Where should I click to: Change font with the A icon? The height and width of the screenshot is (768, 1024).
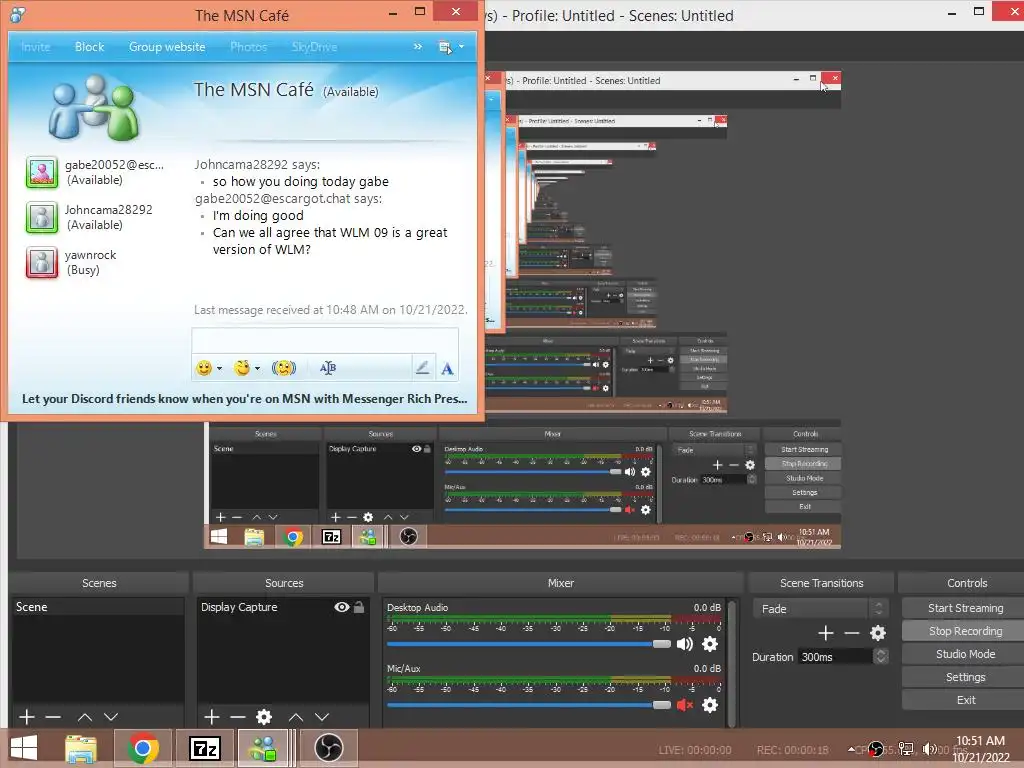447,369
